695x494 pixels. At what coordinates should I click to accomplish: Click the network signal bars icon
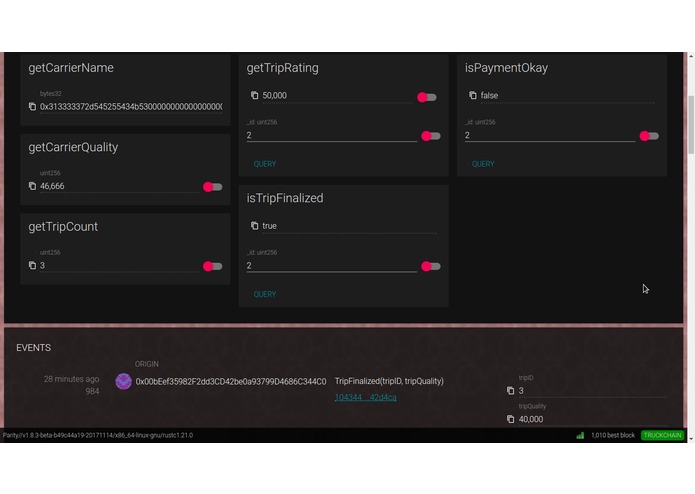pos(580,435)
